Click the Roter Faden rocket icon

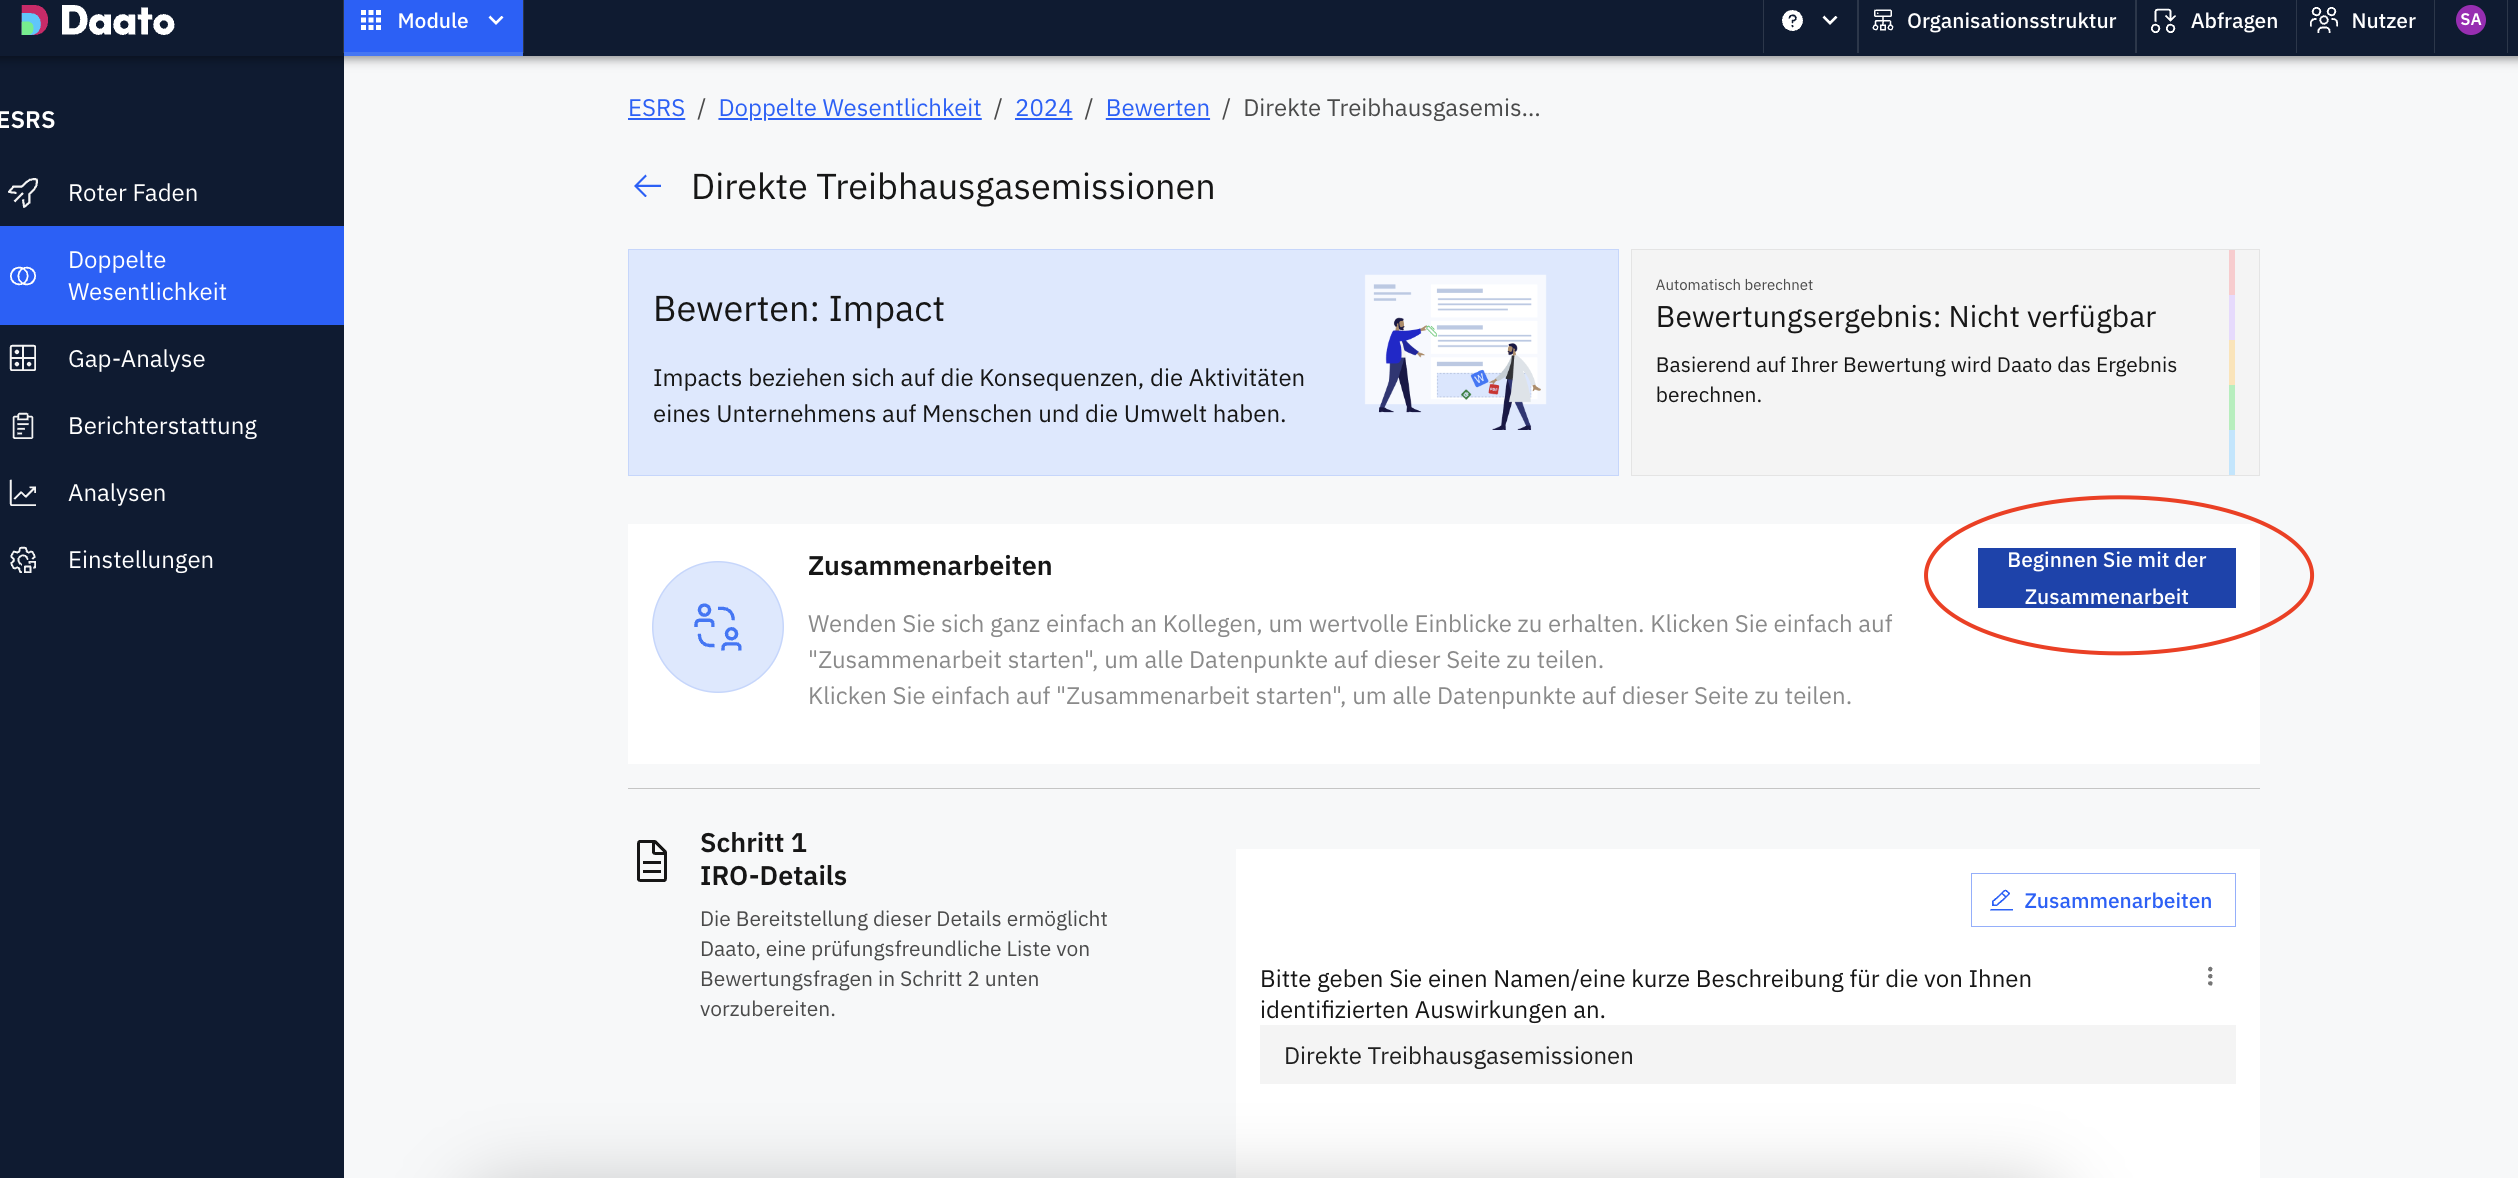point(24,192)
